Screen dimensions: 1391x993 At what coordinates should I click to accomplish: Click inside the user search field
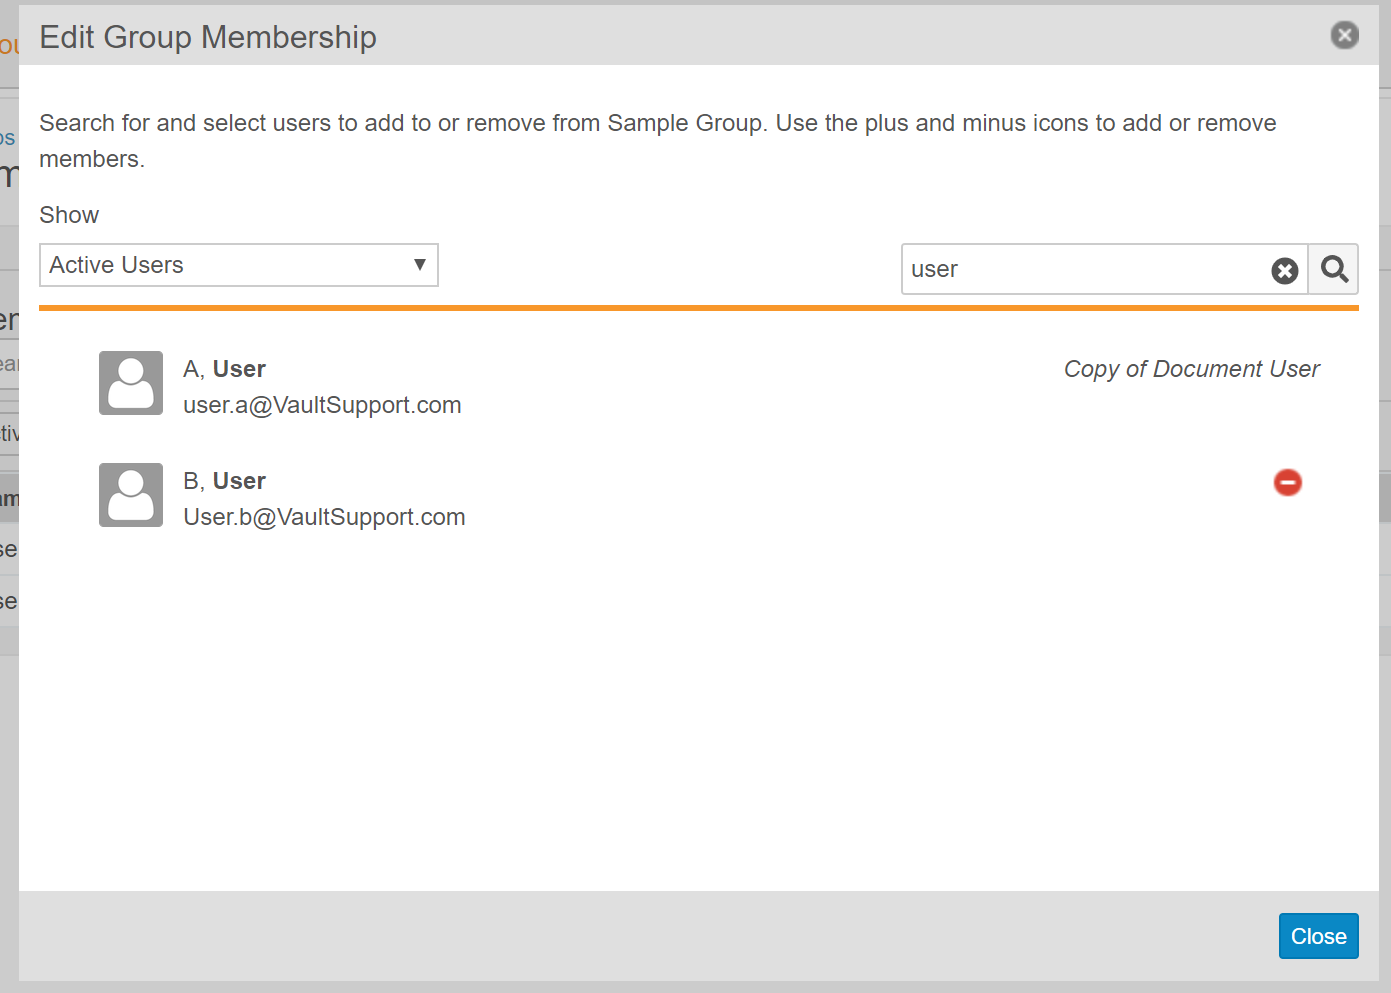pyautogui.click(x=1080, y=270)
